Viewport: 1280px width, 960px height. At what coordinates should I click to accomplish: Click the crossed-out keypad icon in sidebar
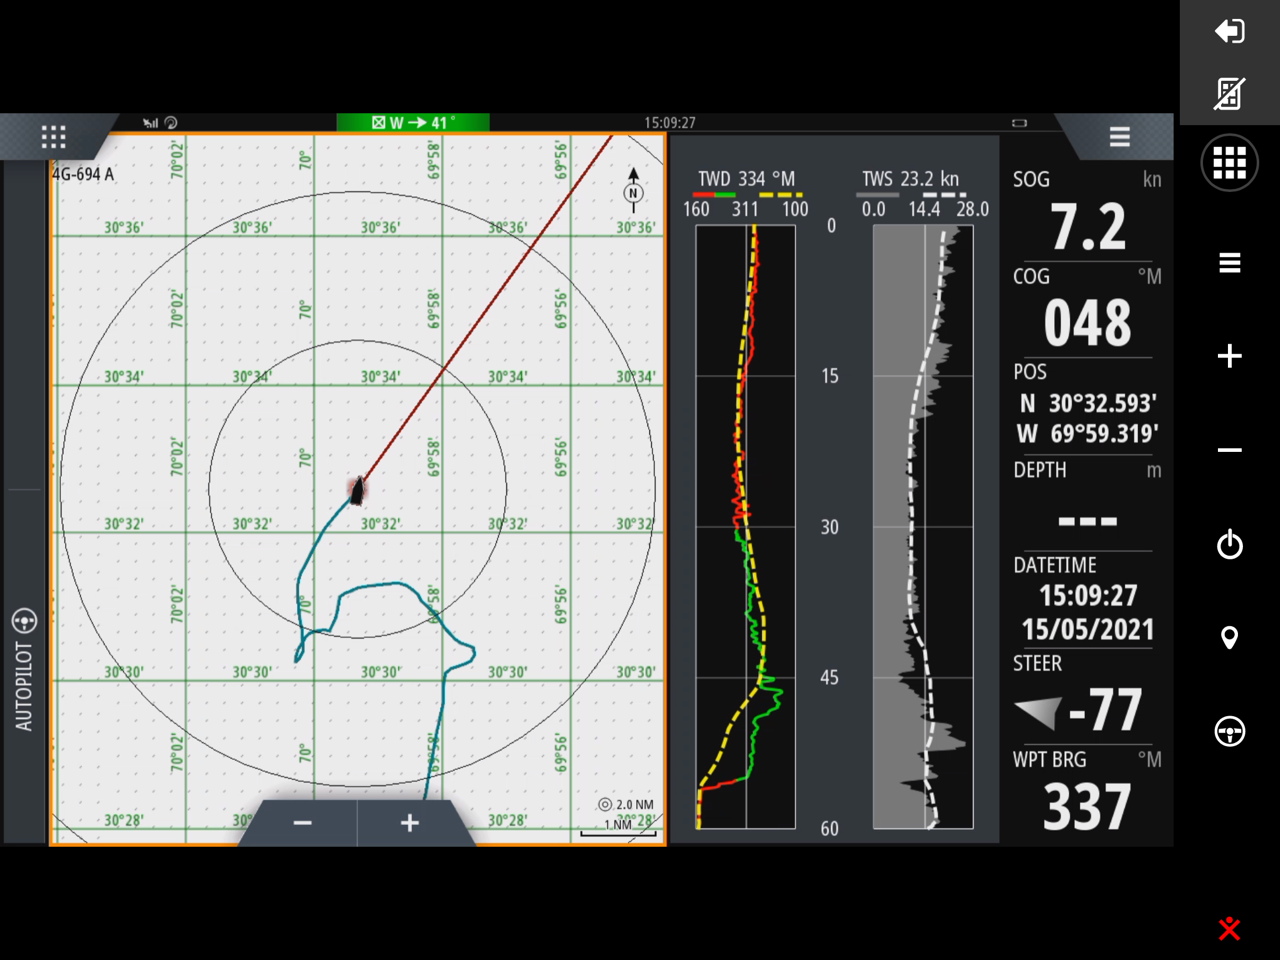pyautogui.click(x=1229, y=93)
